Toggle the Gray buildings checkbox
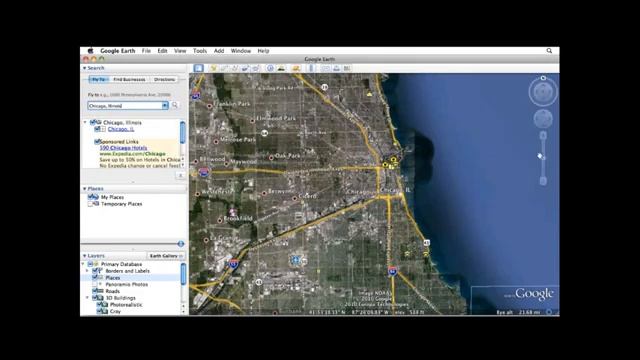Viewport: 640px width, 360px height. [x=99, y=311]
